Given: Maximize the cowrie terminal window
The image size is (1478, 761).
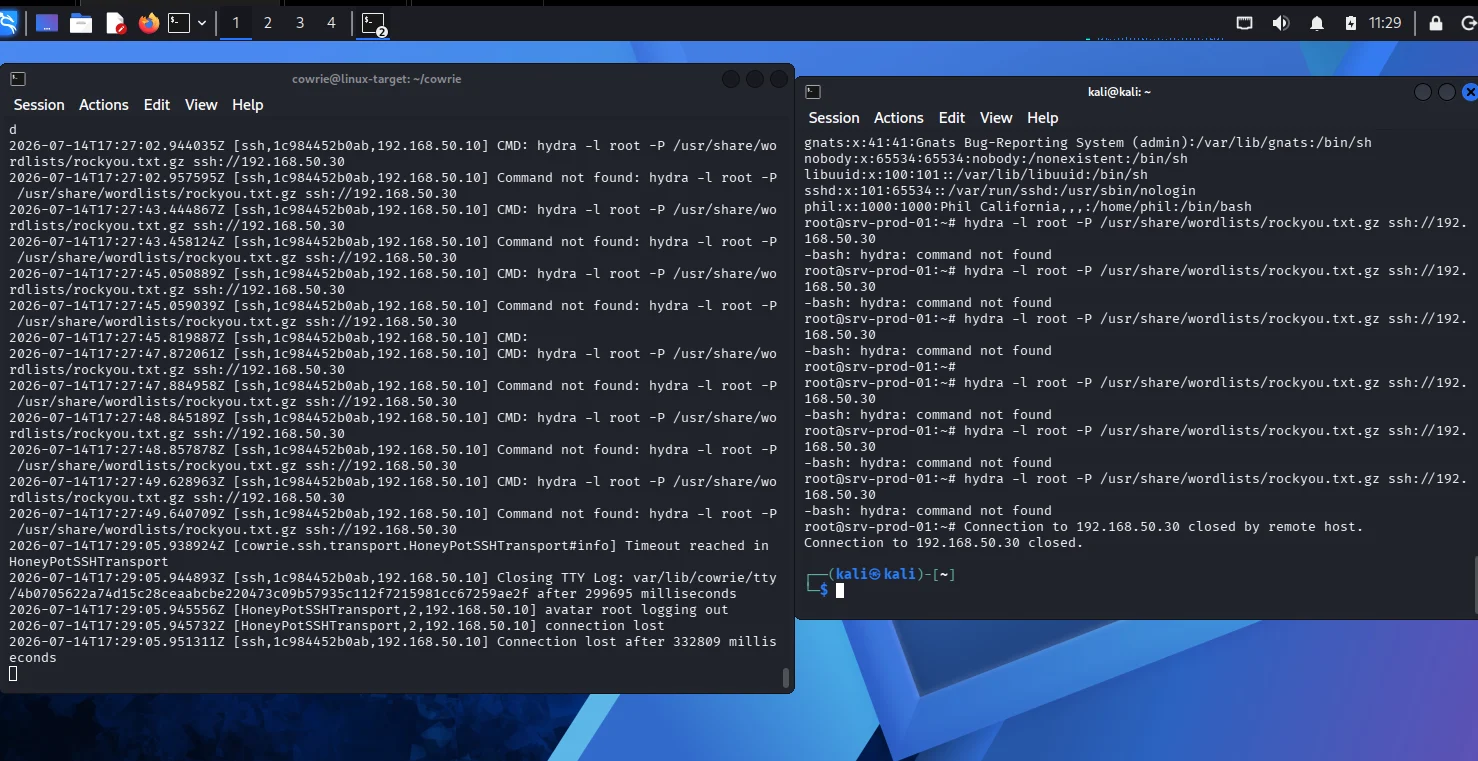Looking at the screenshot, I should (755, 79).
